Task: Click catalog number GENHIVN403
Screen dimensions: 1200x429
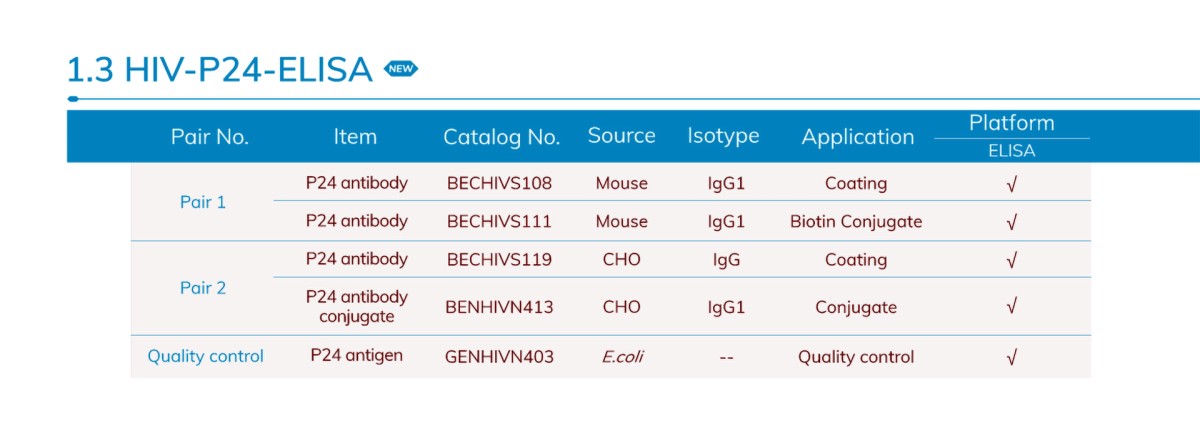Action: 499,357
